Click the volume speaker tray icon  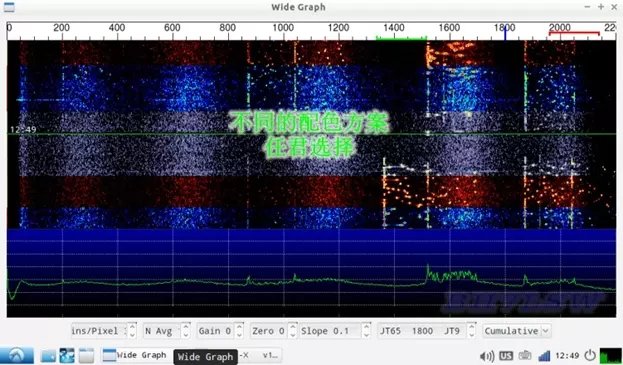click(x=487, y=356)
